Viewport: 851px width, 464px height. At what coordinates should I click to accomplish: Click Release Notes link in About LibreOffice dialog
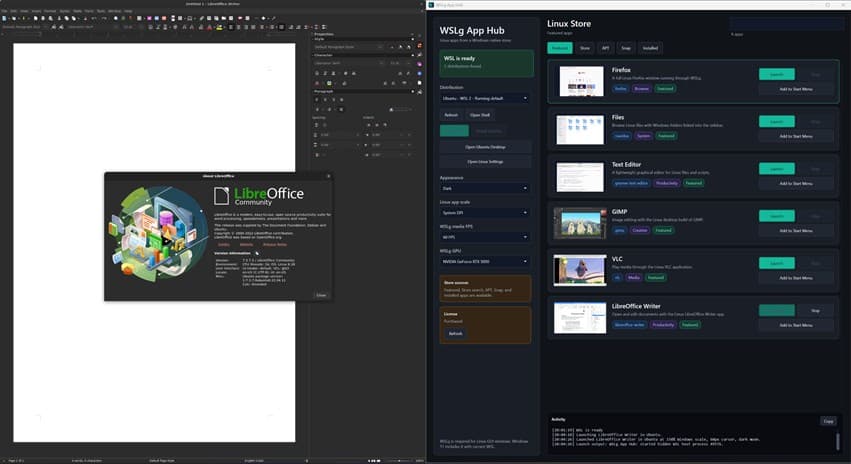pos(275,245)
